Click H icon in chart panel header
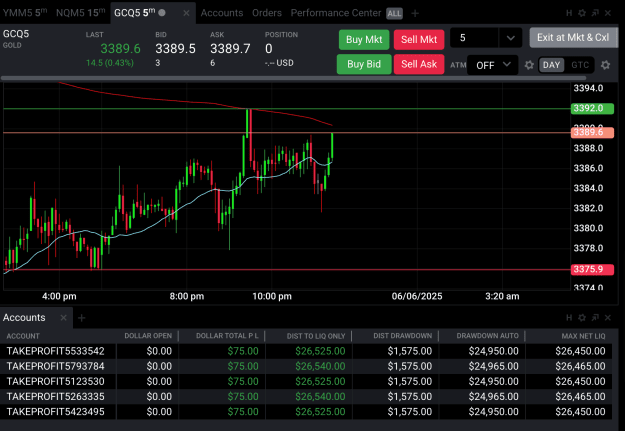The height and width of the screenshot is (431, 625). (x=569, y=13)
